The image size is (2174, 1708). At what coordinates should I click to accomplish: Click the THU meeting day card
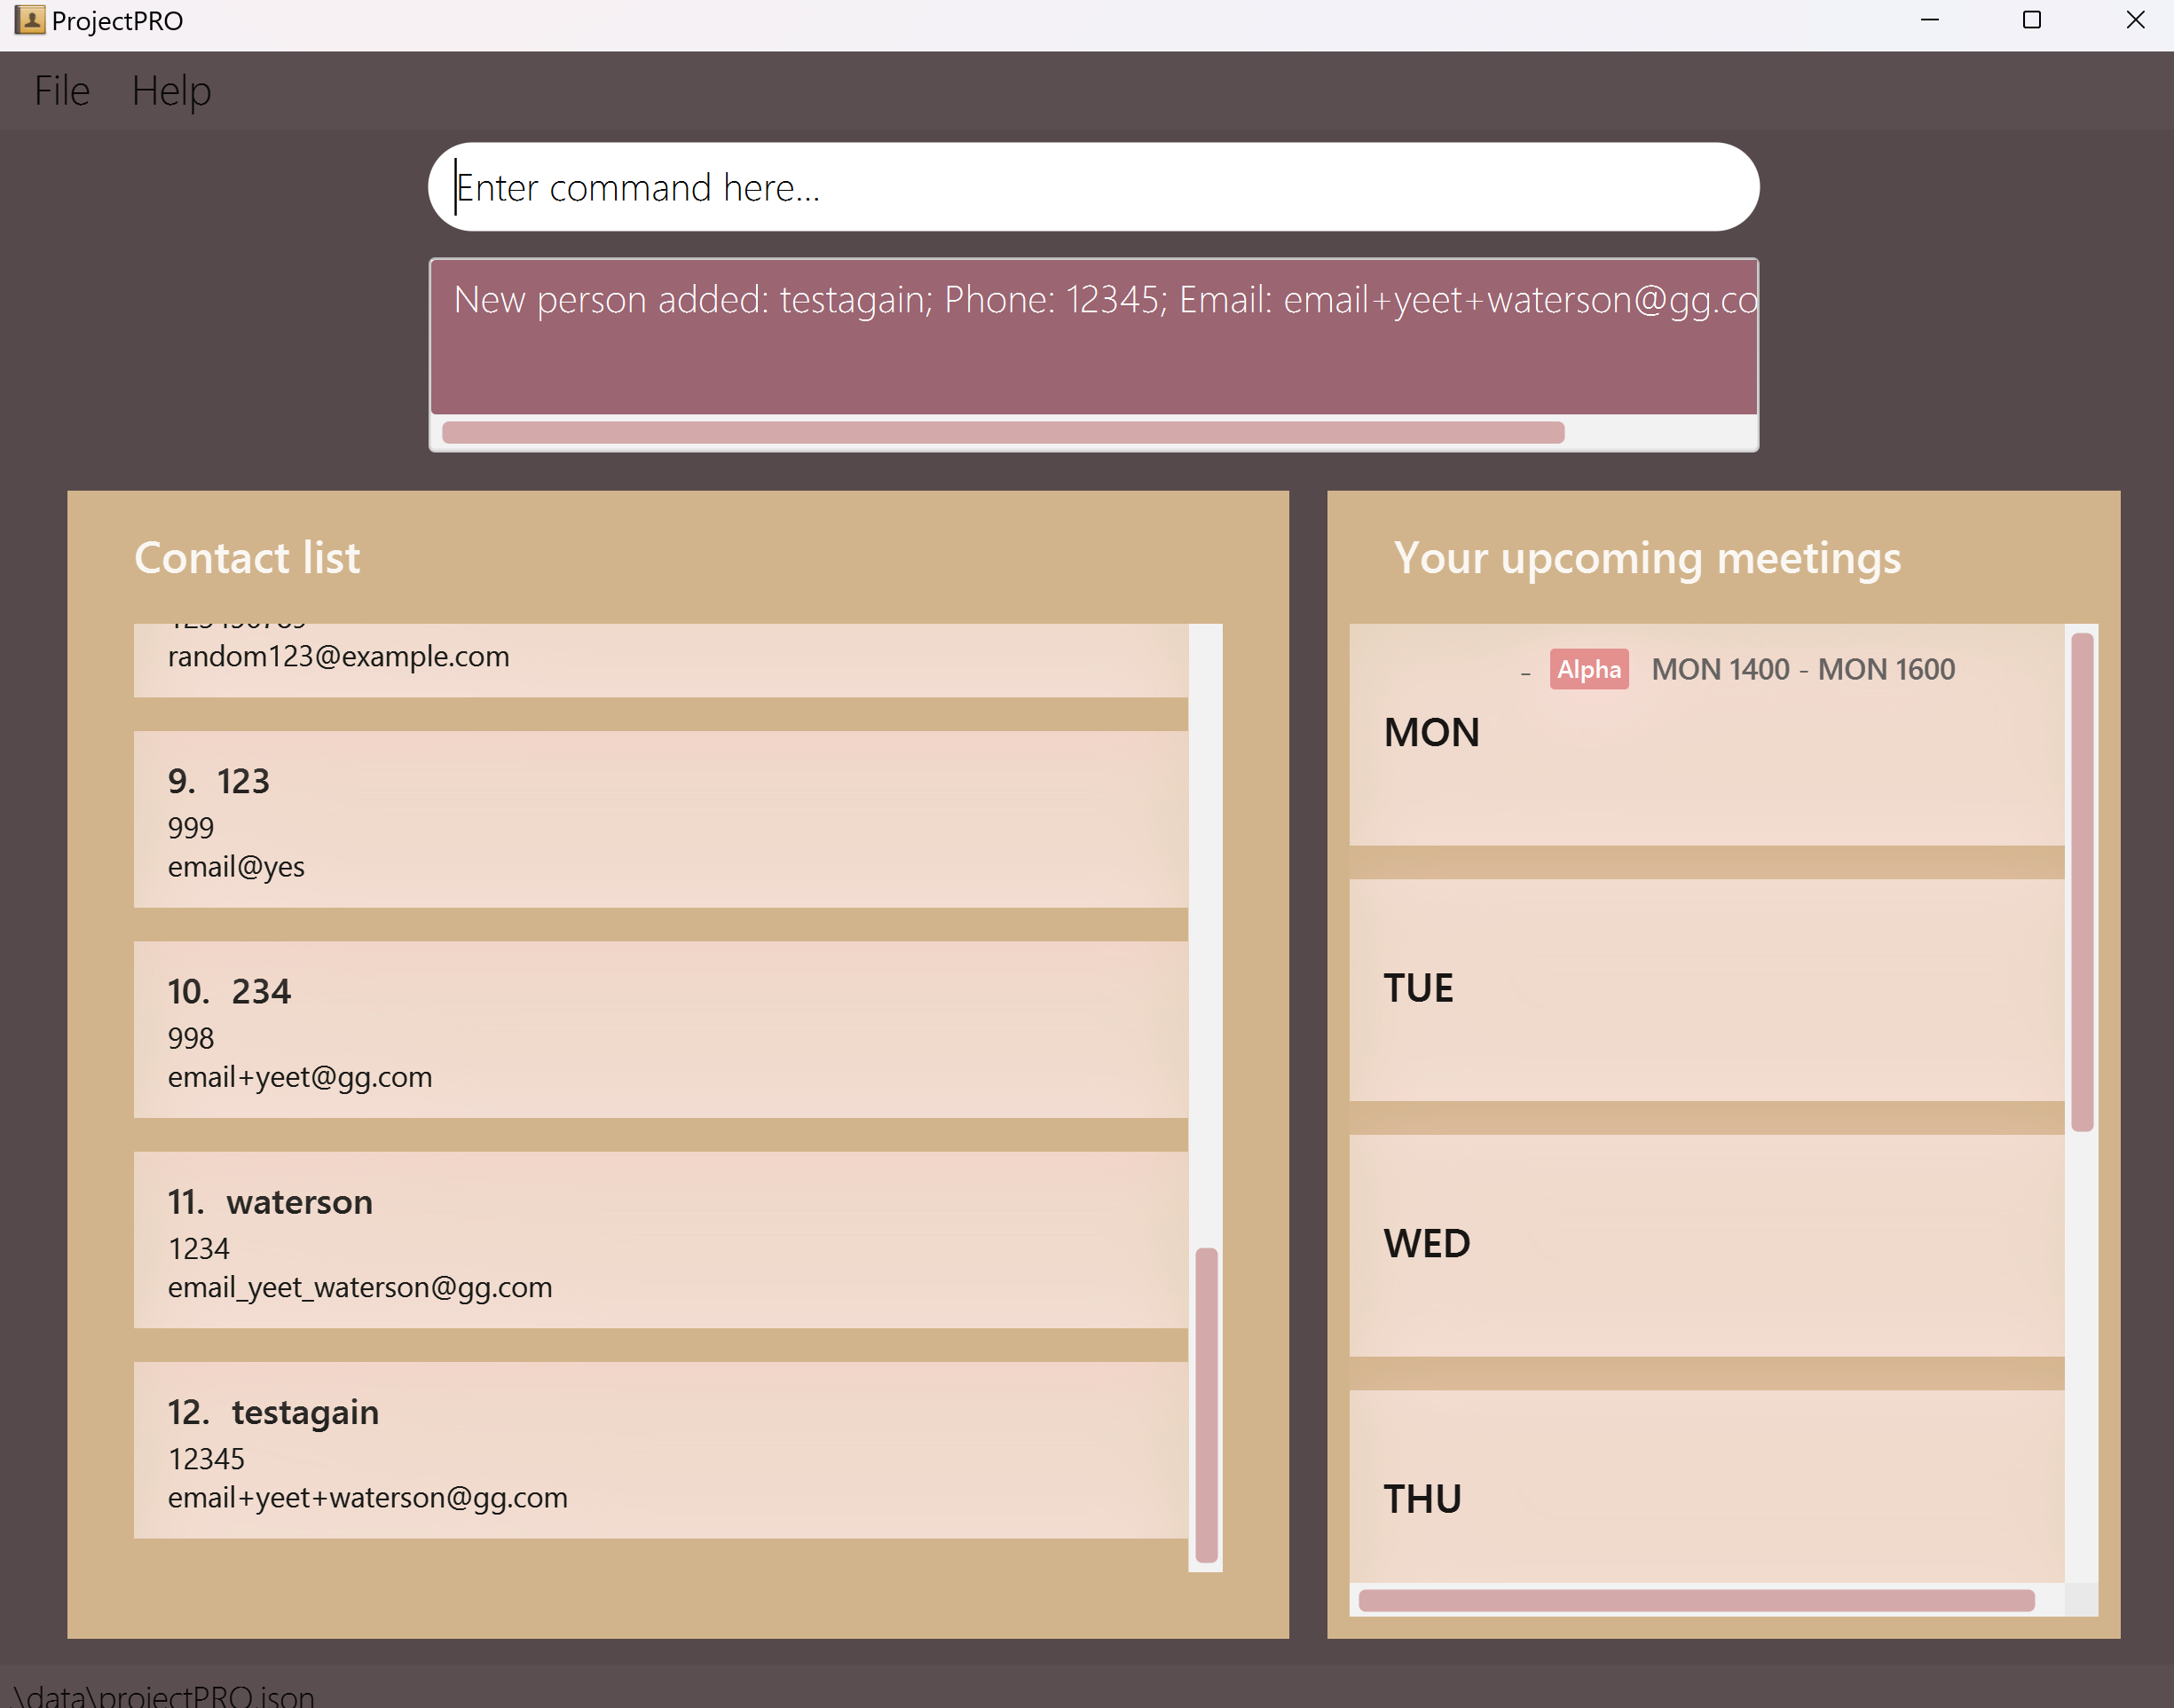coord(1705,1490)
